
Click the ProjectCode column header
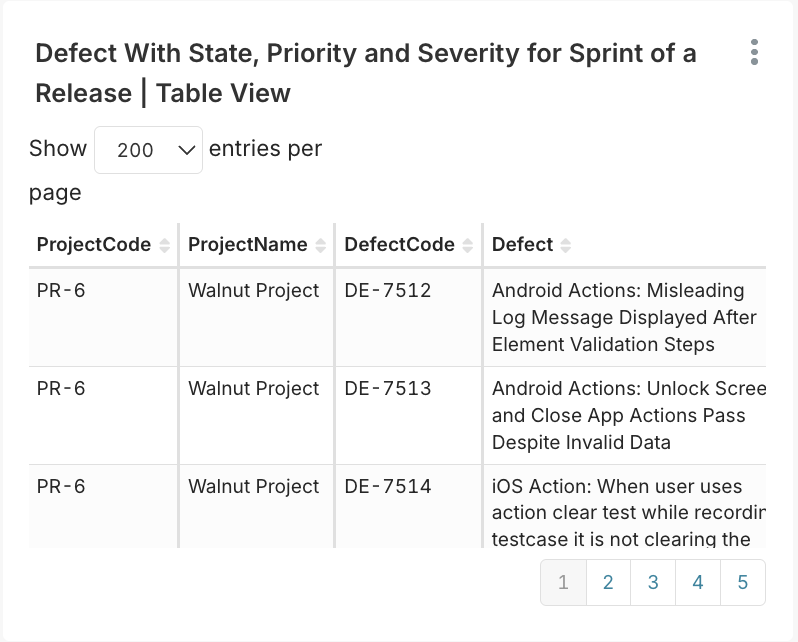pyautogui.click(x=94, y=245)
